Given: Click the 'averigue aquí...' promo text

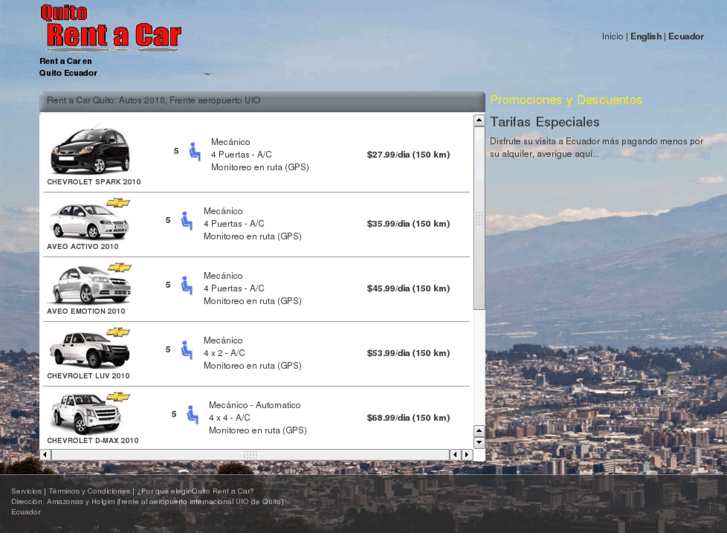Looking at the screenshot, I should [568, 154].
